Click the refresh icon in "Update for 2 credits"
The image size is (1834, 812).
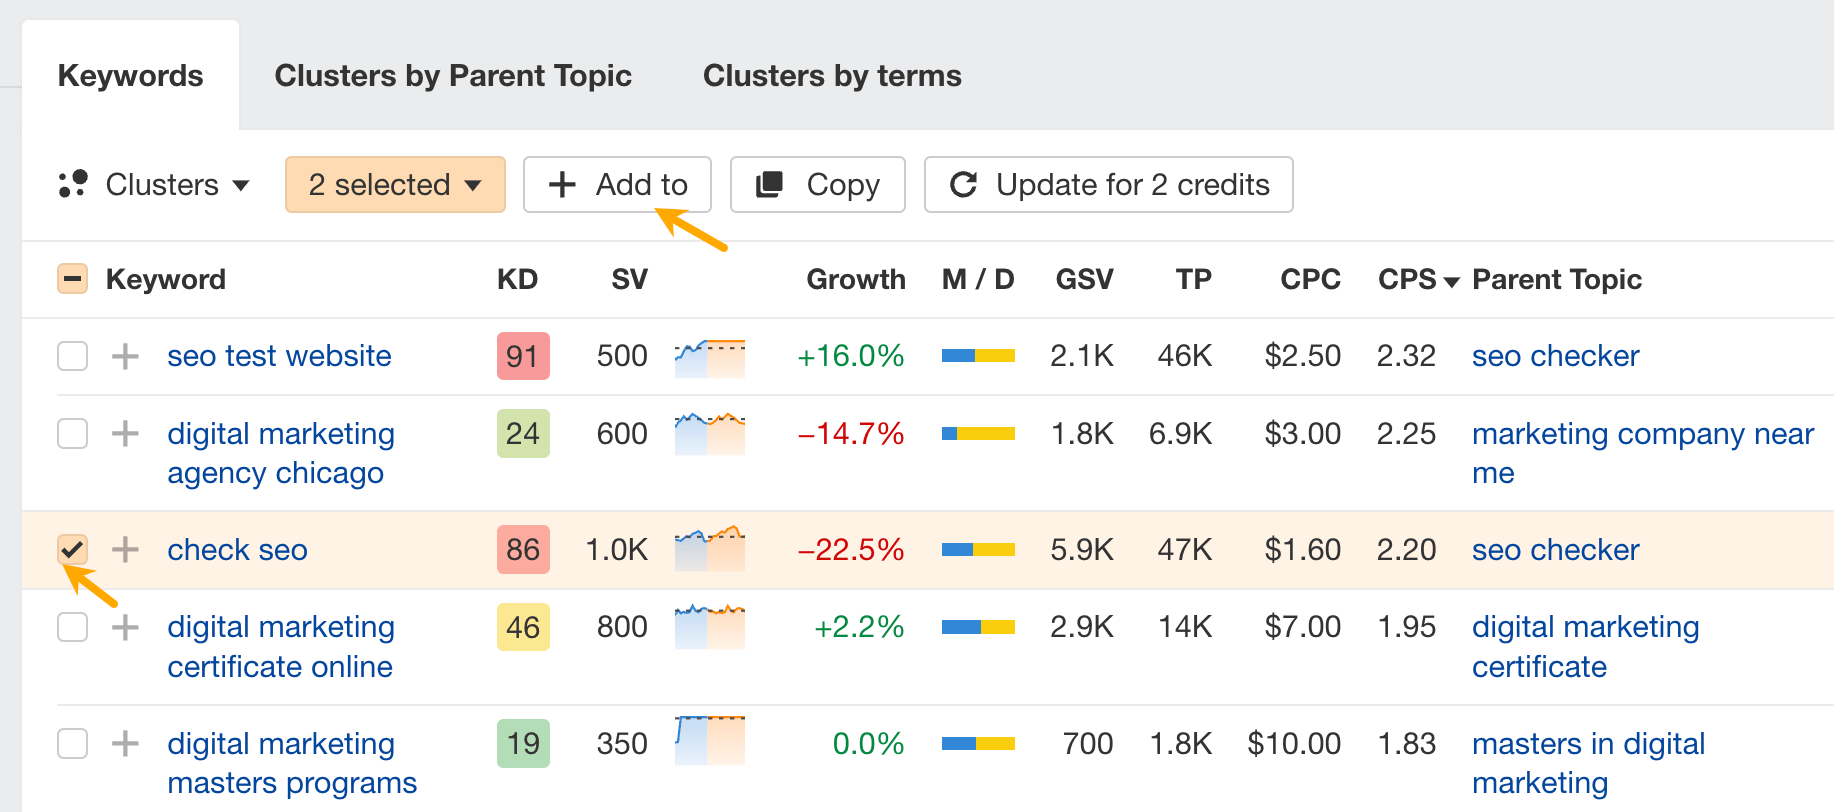[963, 184]
